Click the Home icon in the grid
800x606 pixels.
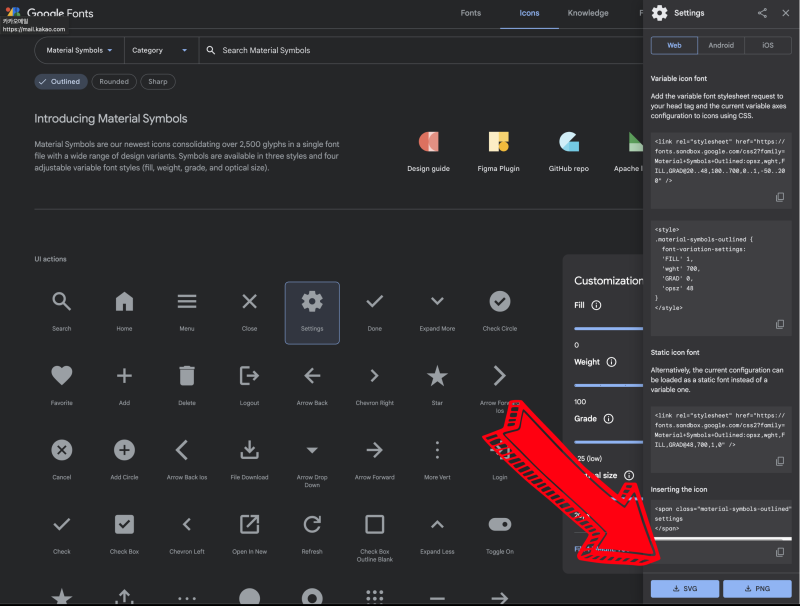[124, 302]
